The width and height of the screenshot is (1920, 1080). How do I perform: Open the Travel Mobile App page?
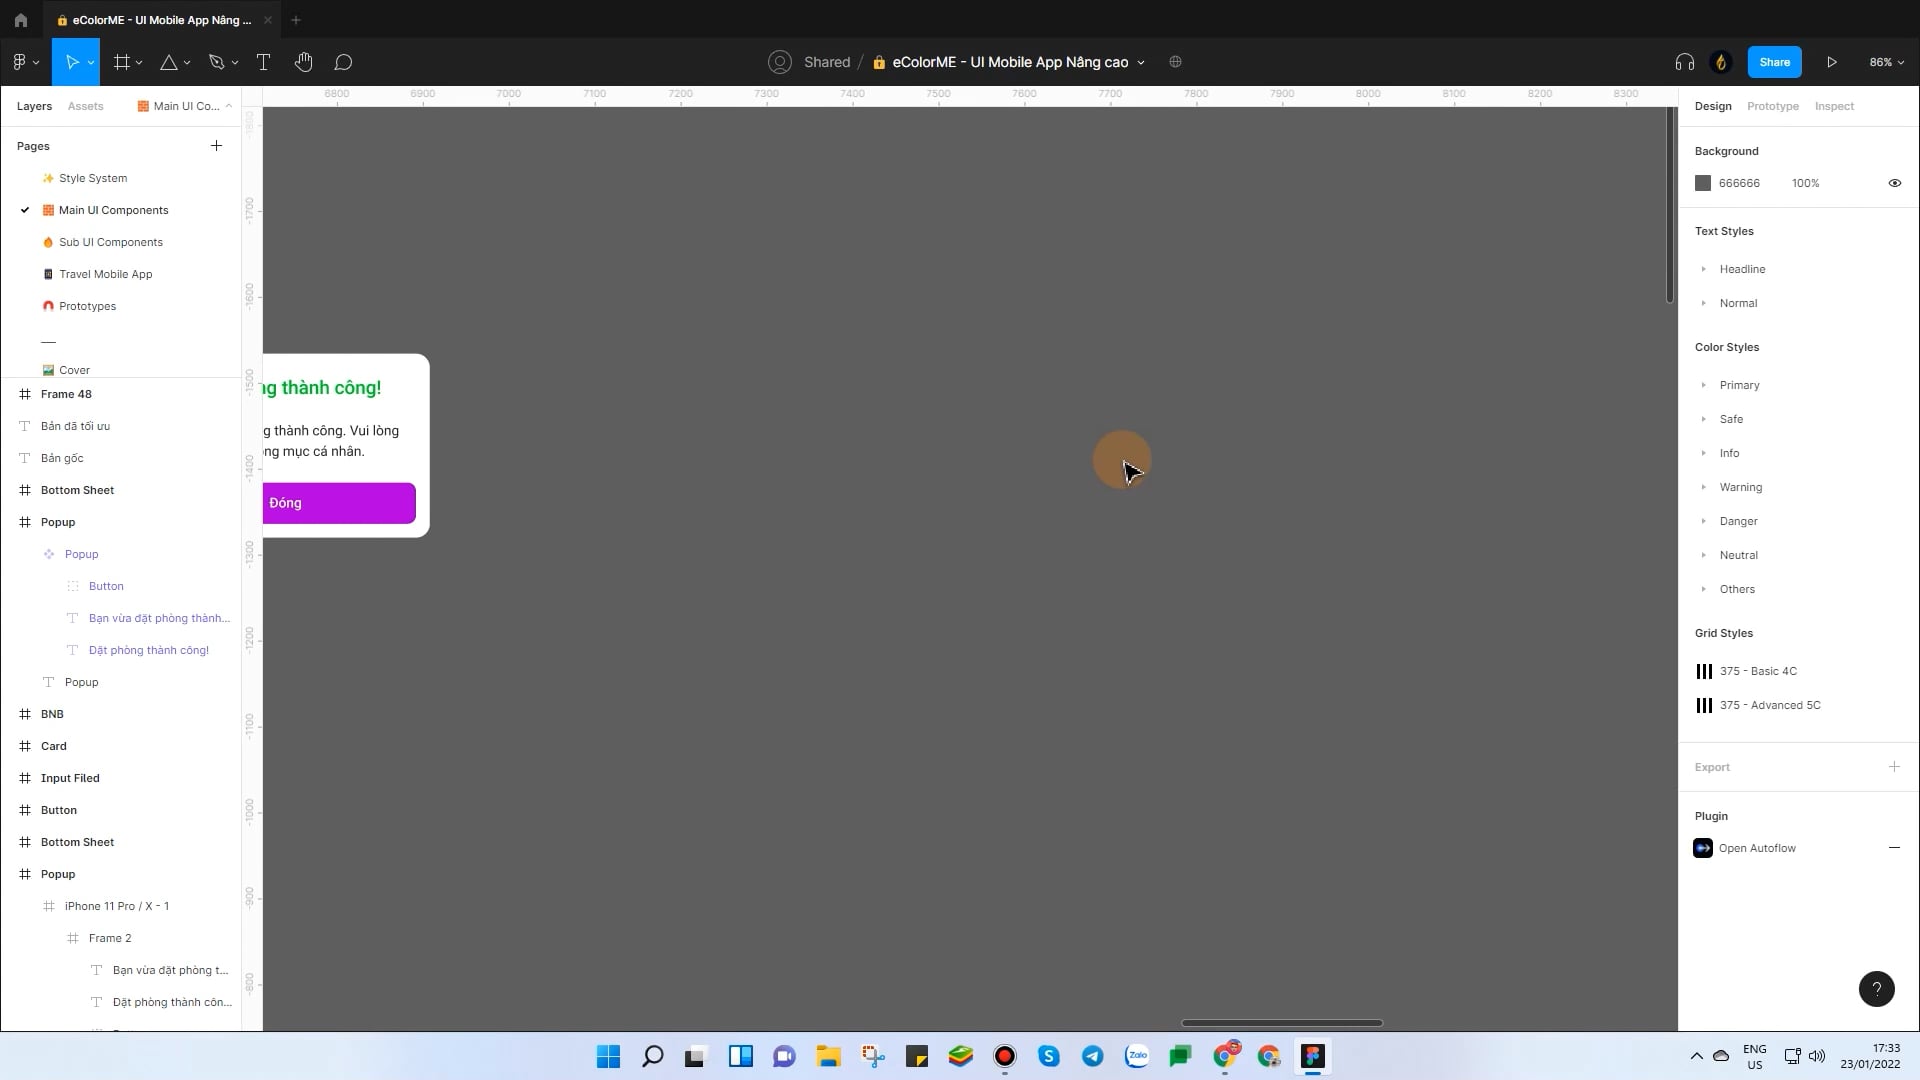pyautogui.click(x=105, y=274)
